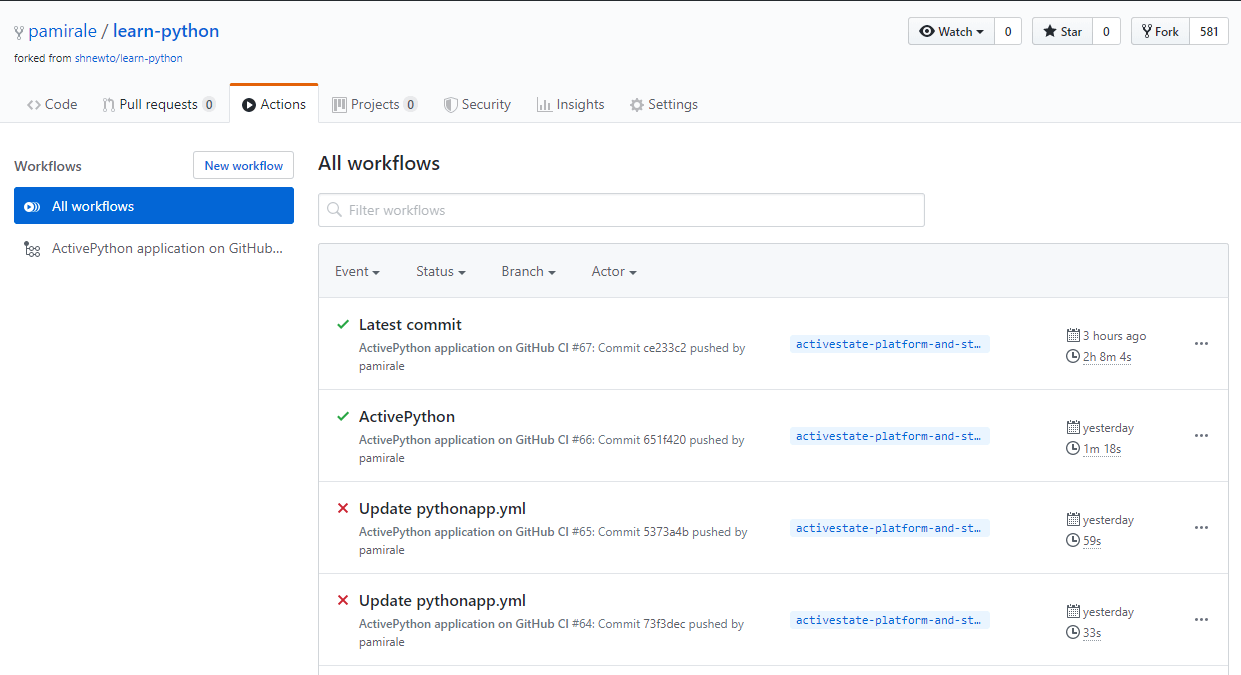The image size is (1241, 675).
Task: Click clock icon next to 59s
Action: click(x=1073, y=540)
